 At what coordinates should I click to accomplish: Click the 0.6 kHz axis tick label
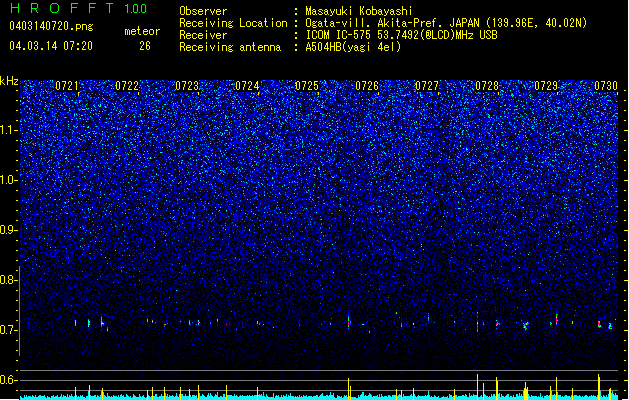click(x=8, y=380)
